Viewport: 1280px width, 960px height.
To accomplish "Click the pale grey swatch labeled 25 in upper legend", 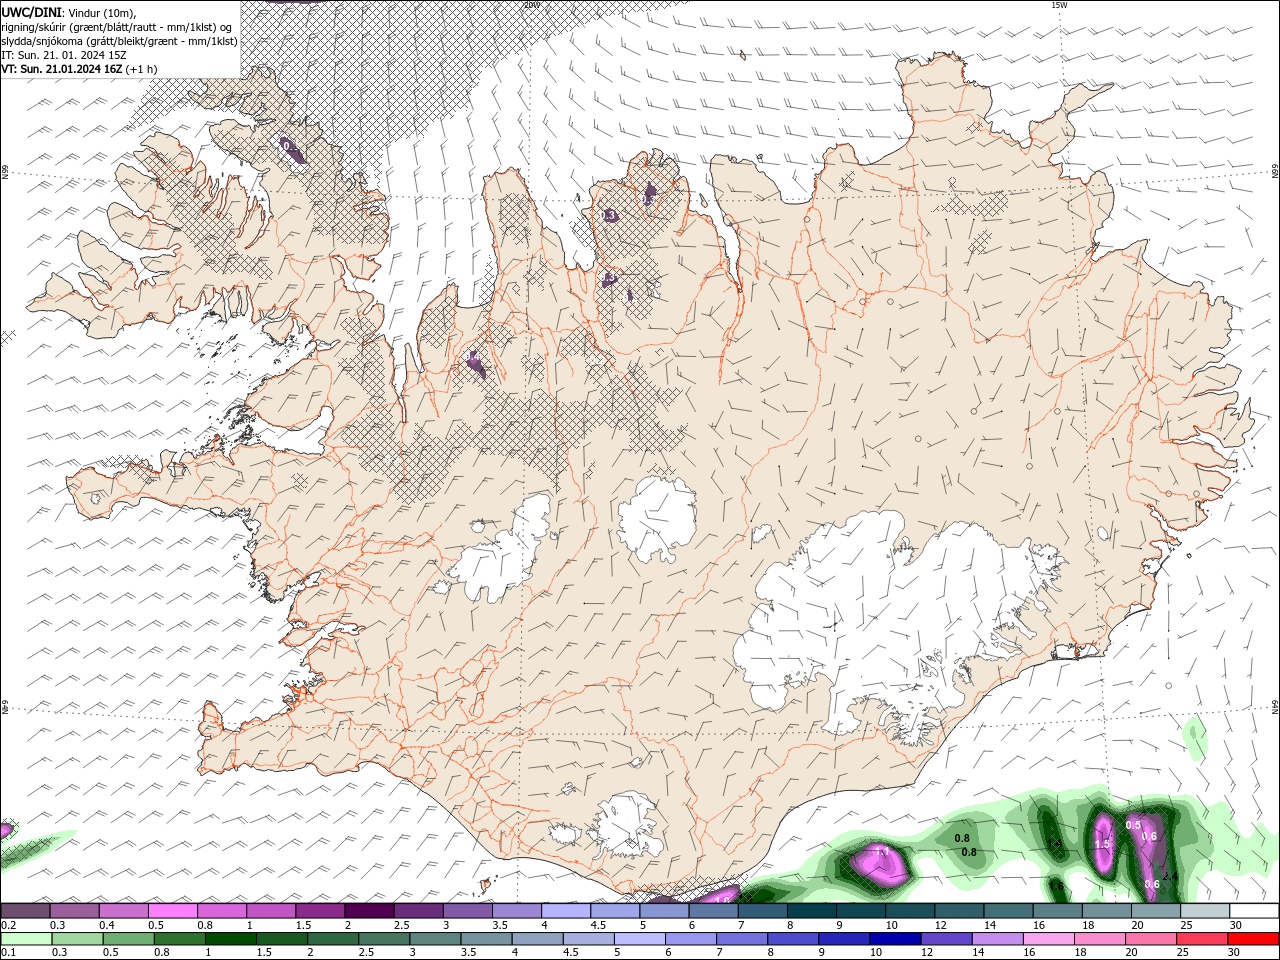I will (1206, 911).
